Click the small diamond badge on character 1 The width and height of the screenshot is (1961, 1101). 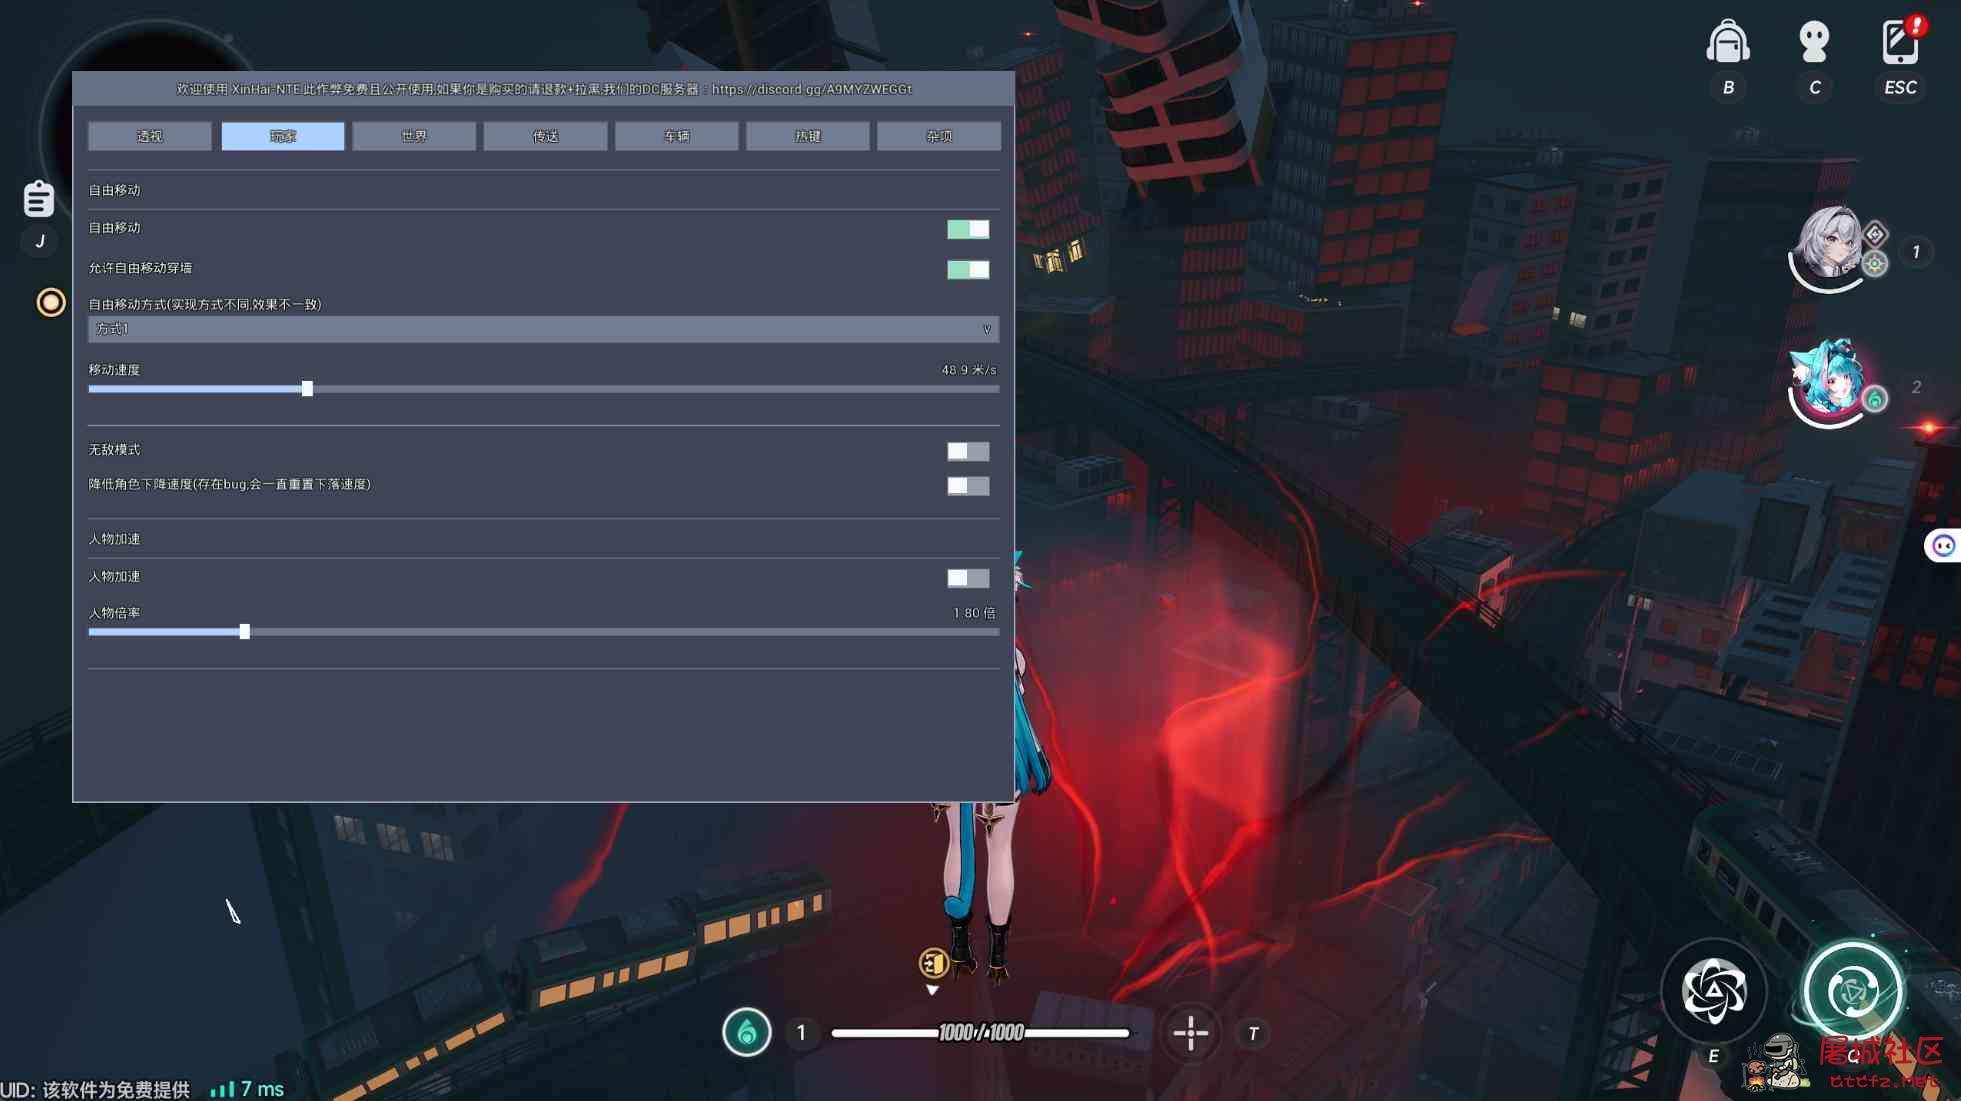pos(1875,234)
